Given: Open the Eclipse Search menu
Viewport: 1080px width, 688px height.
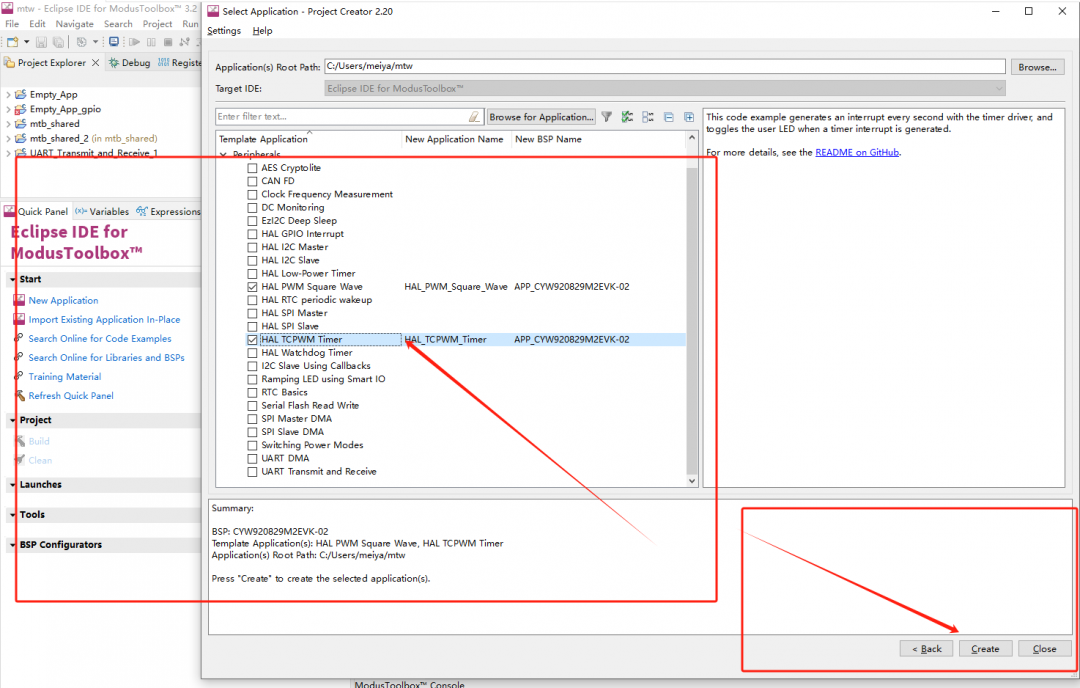Looking at the screenshot, I should (118, 23).
